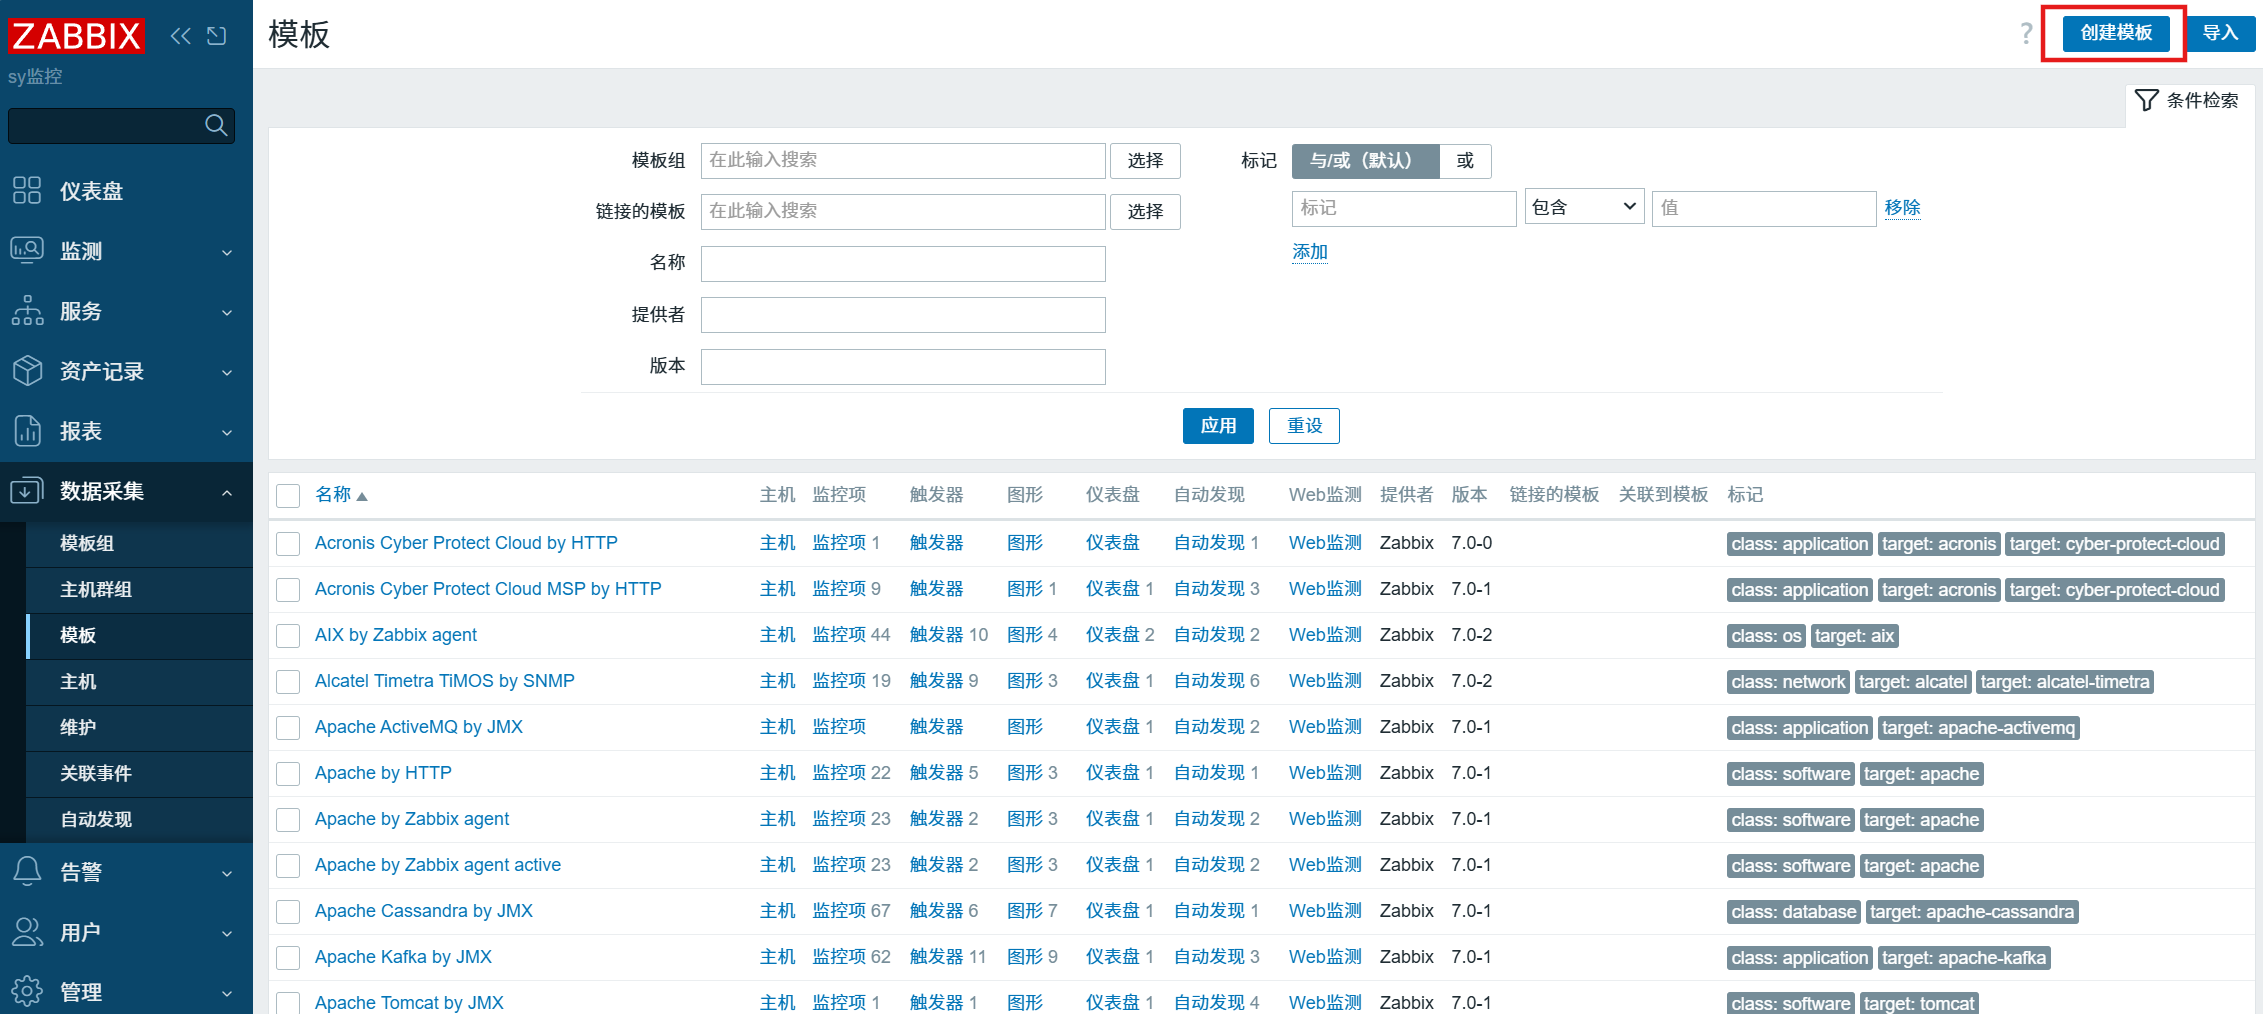Check the Alcatel Timetra TiMOS by SNMP row
The height and width of the screenshot is (1014, 2263).
coord(288,682)
